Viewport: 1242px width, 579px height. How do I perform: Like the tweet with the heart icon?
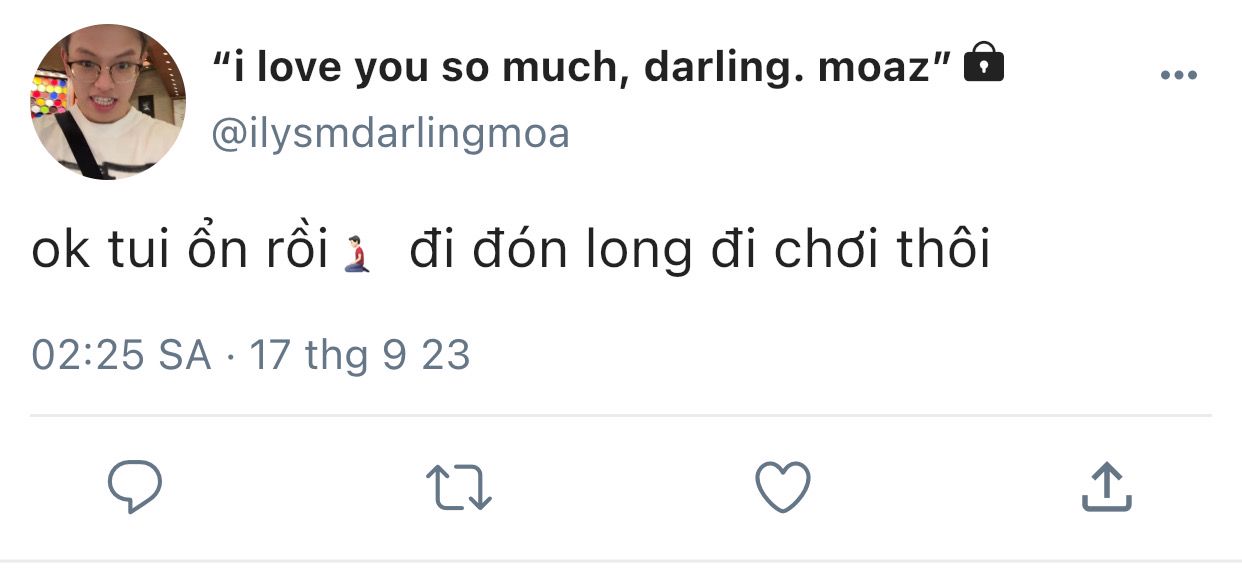782,487
